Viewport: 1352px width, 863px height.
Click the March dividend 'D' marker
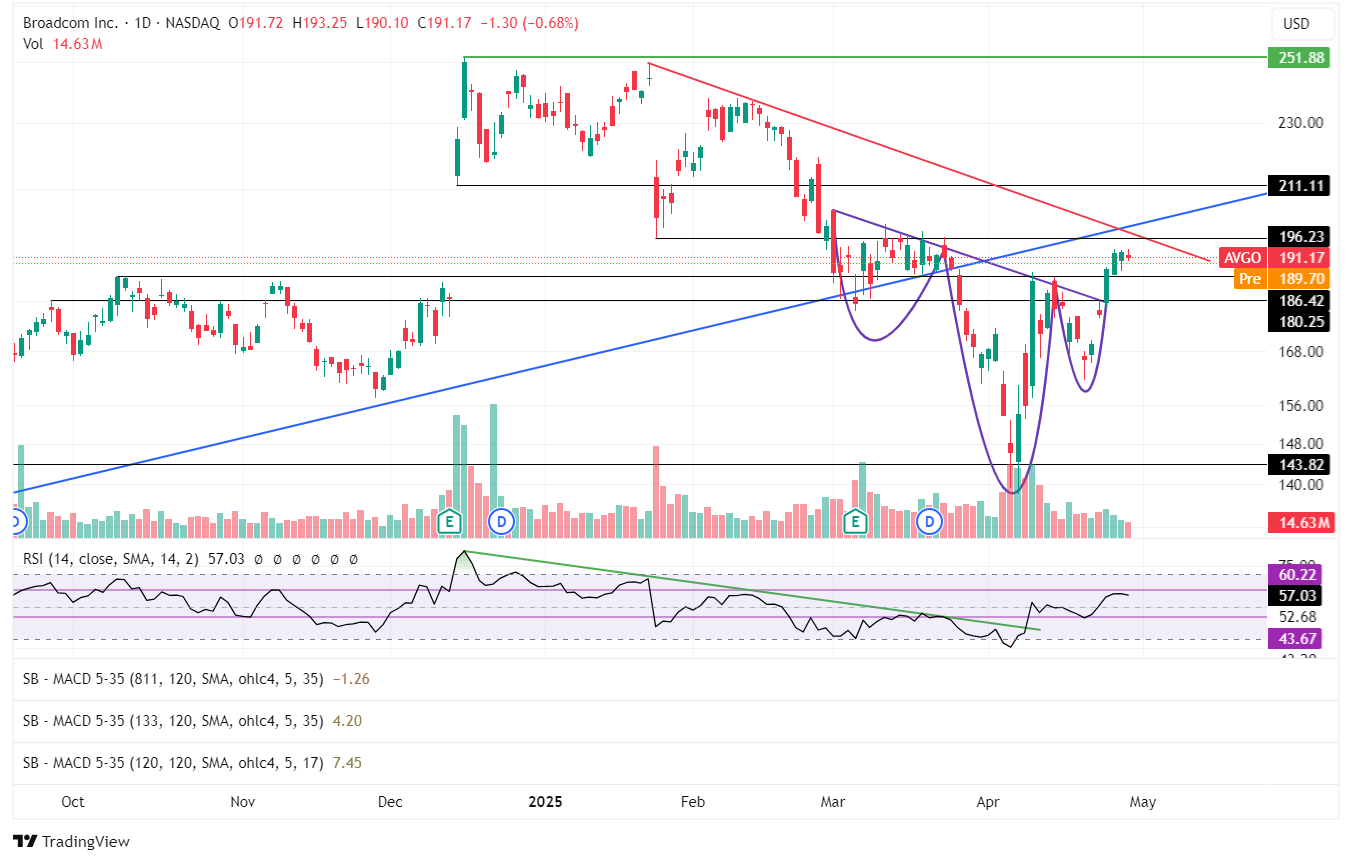pyautogui.click(x=931, y=521)
